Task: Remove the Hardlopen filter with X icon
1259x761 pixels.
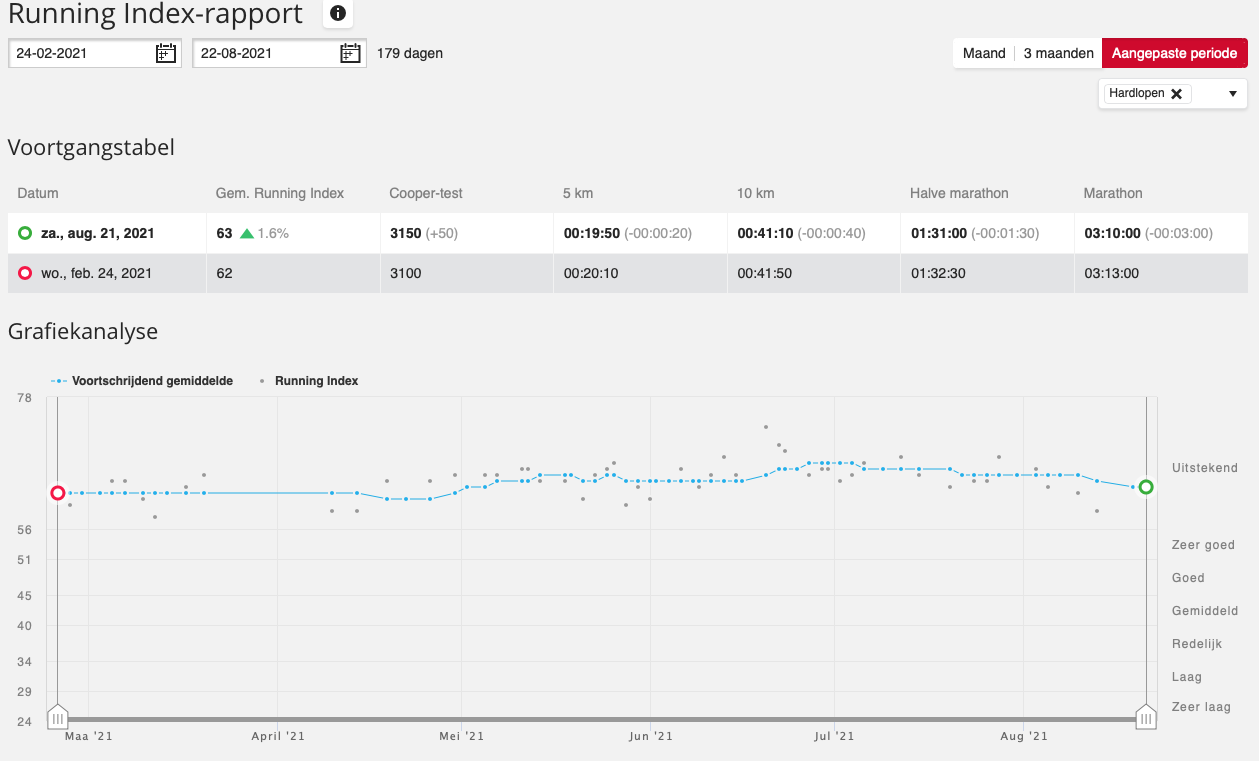Action: click(1176, 94)
